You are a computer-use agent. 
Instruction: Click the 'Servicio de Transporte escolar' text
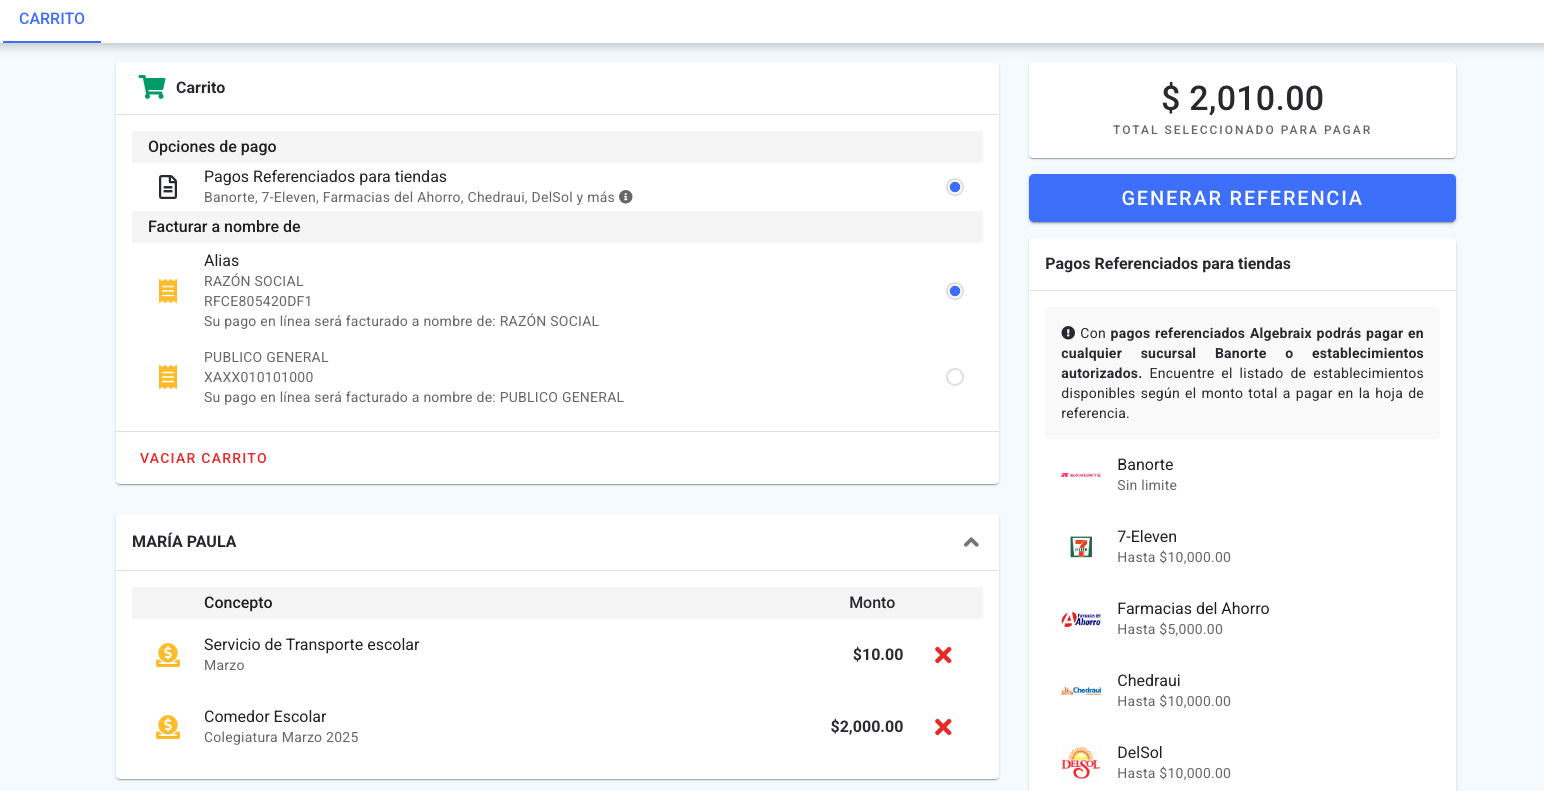point(312,645)
